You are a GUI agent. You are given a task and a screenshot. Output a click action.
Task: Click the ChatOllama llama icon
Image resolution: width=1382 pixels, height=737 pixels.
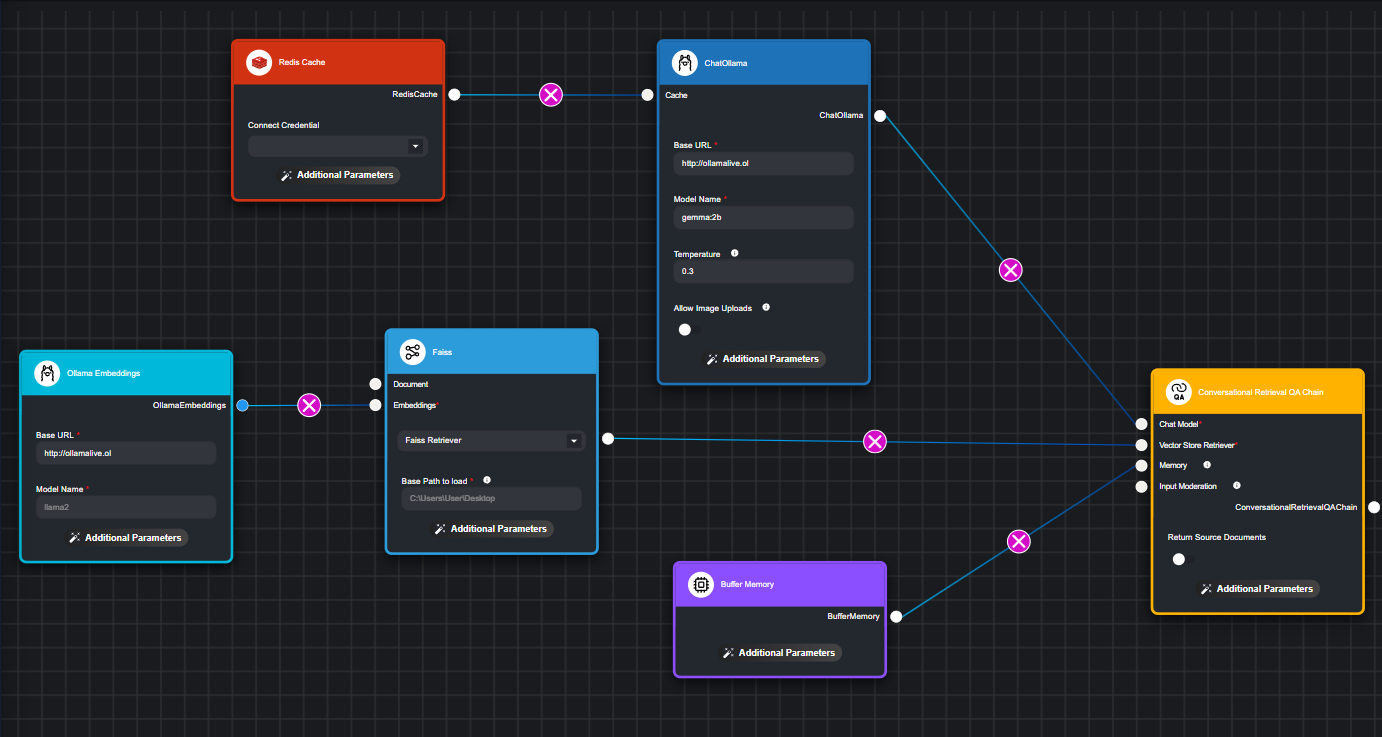685,63
